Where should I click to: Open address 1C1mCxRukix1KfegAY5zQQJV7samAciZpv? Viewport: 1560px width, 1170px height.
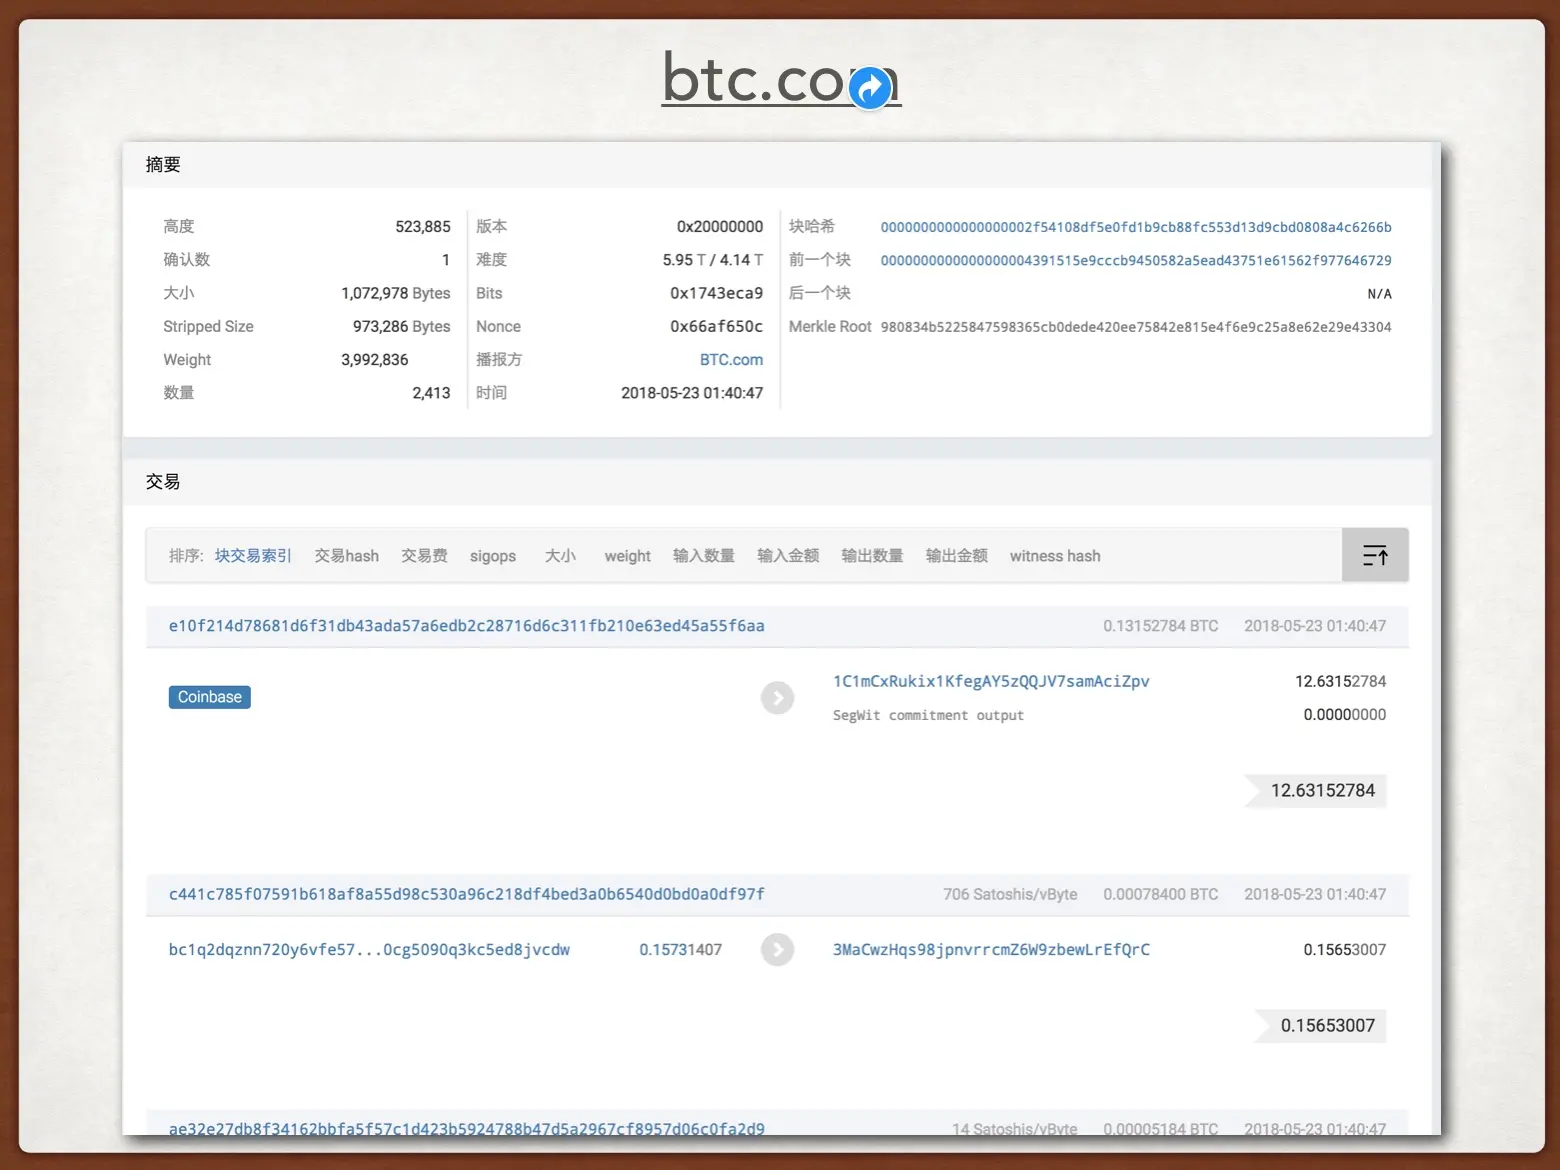pos(991,681)
